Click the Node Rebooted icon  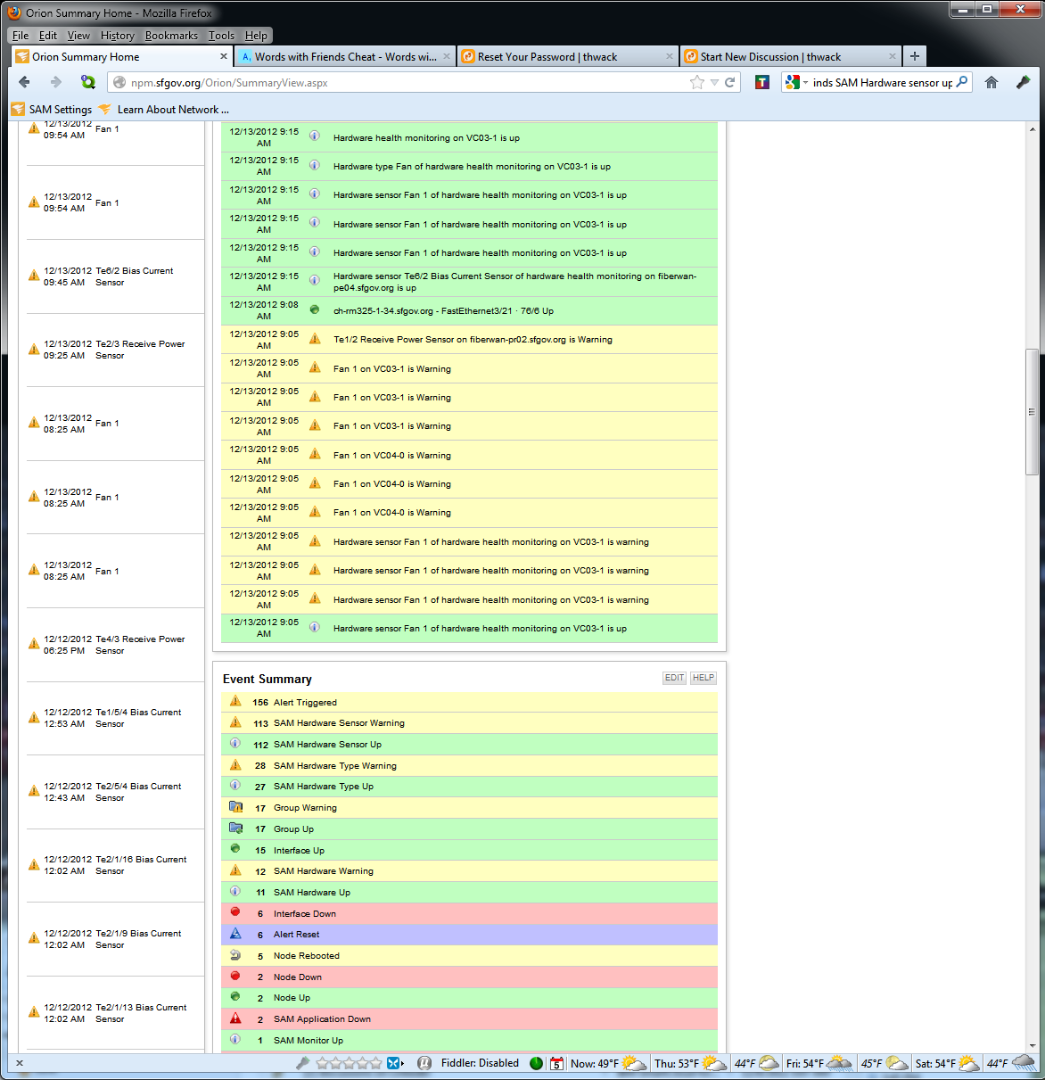point(236,955)
